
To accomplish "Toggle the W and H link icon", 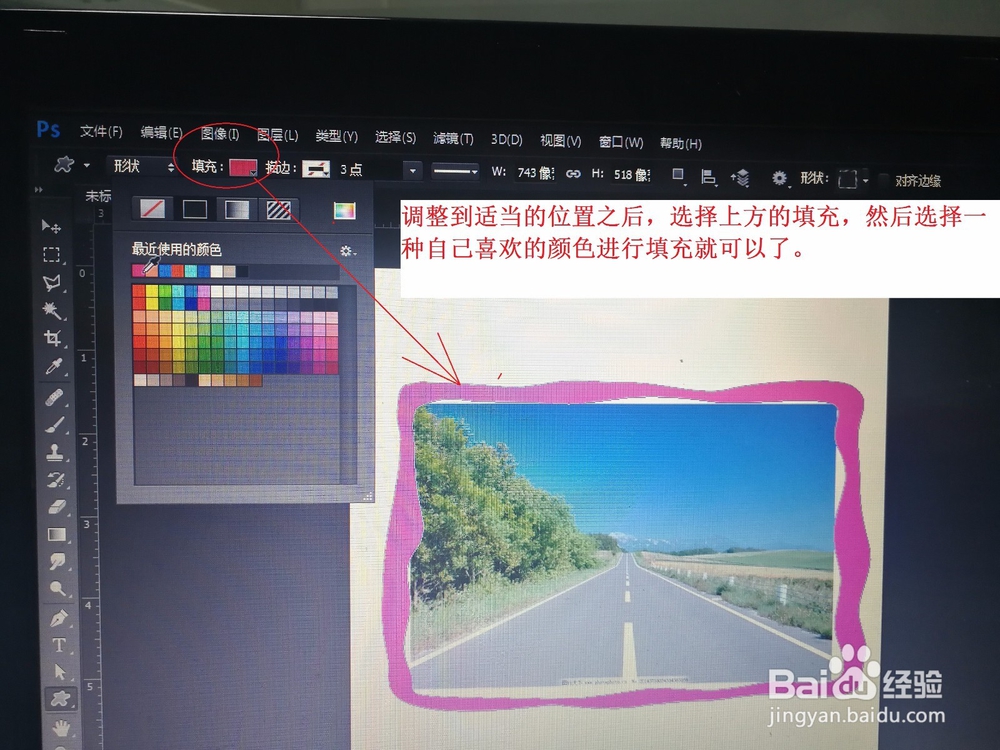I will (572, 172).
